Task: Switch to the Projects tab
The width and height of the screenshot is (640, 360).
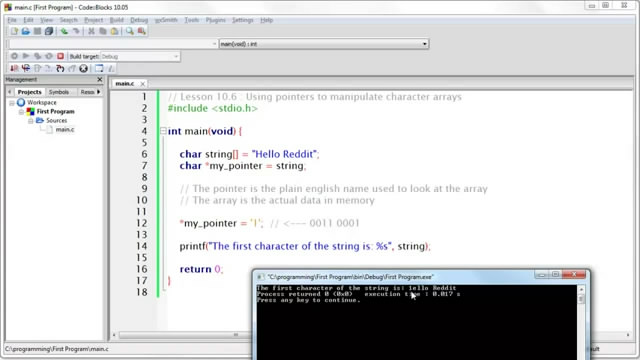Action: [29, 92]
